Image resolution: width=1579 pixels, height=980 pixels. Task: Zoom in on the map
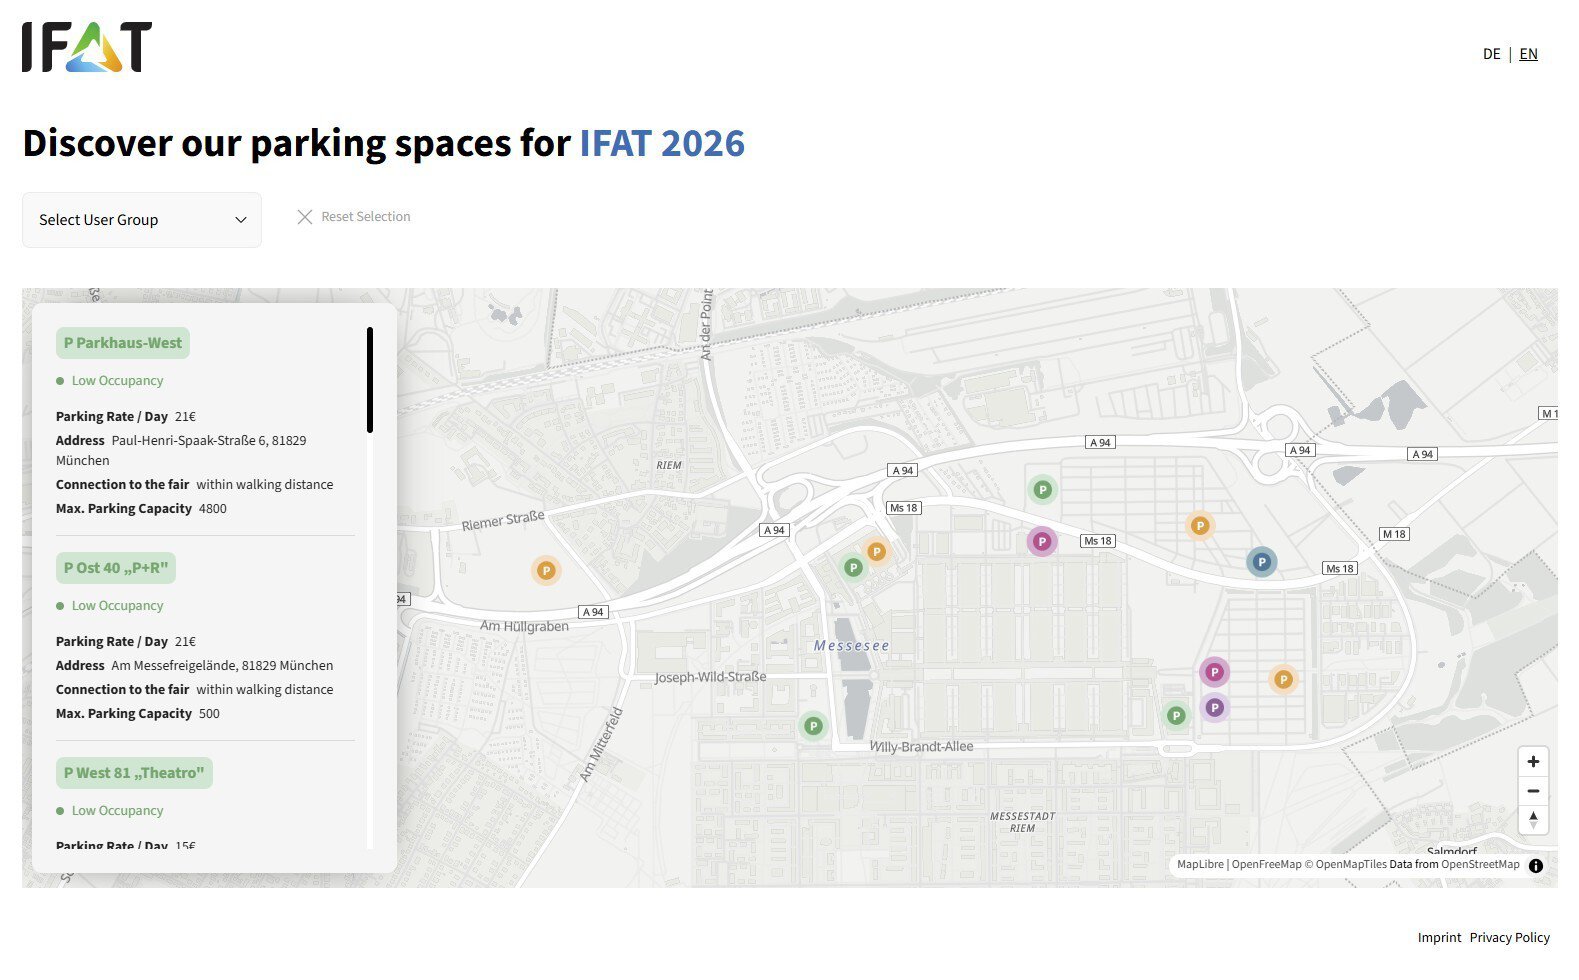(x=1533, y=762)
